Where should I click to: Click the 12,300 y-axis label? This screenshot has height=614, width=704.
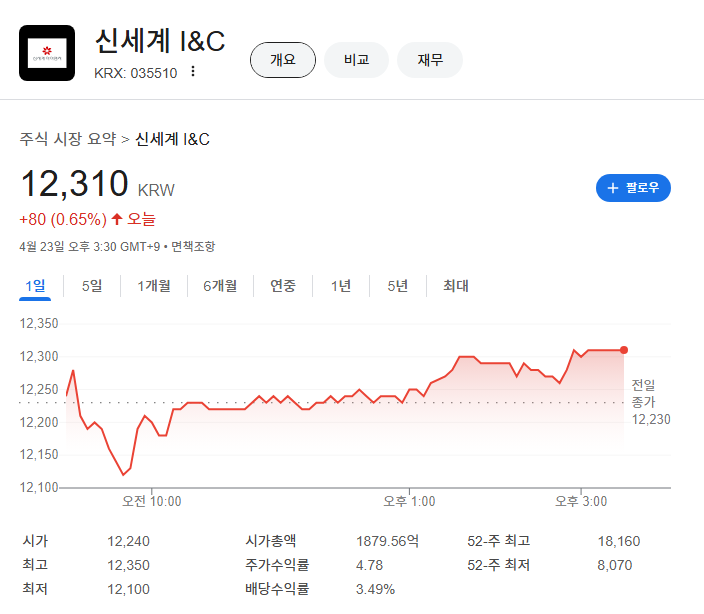click(39, 356)
